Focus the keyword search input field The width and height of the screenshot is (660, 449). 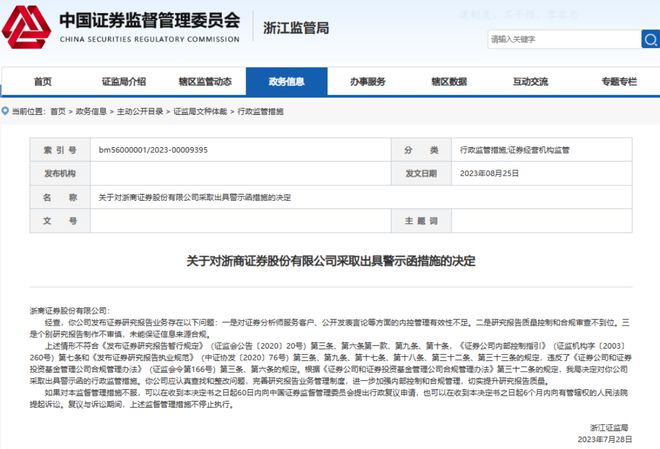point(564,39)
